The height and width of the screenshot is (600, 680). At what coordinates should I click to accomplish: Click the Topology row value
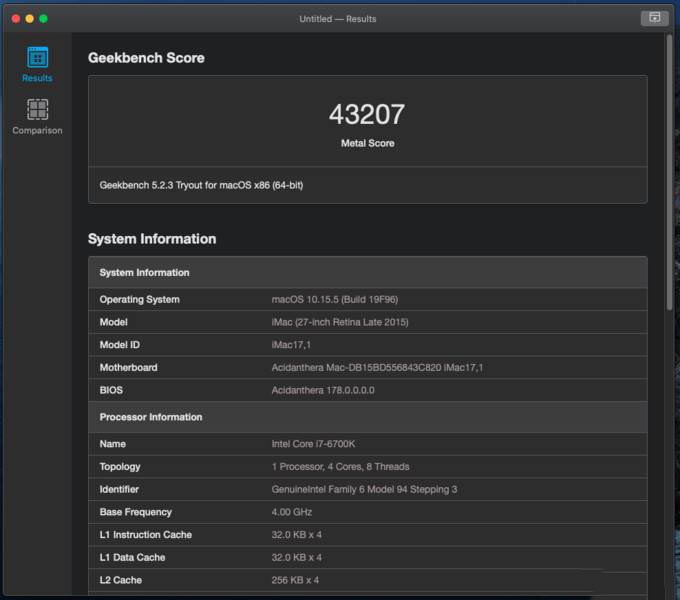coord(340,466)
